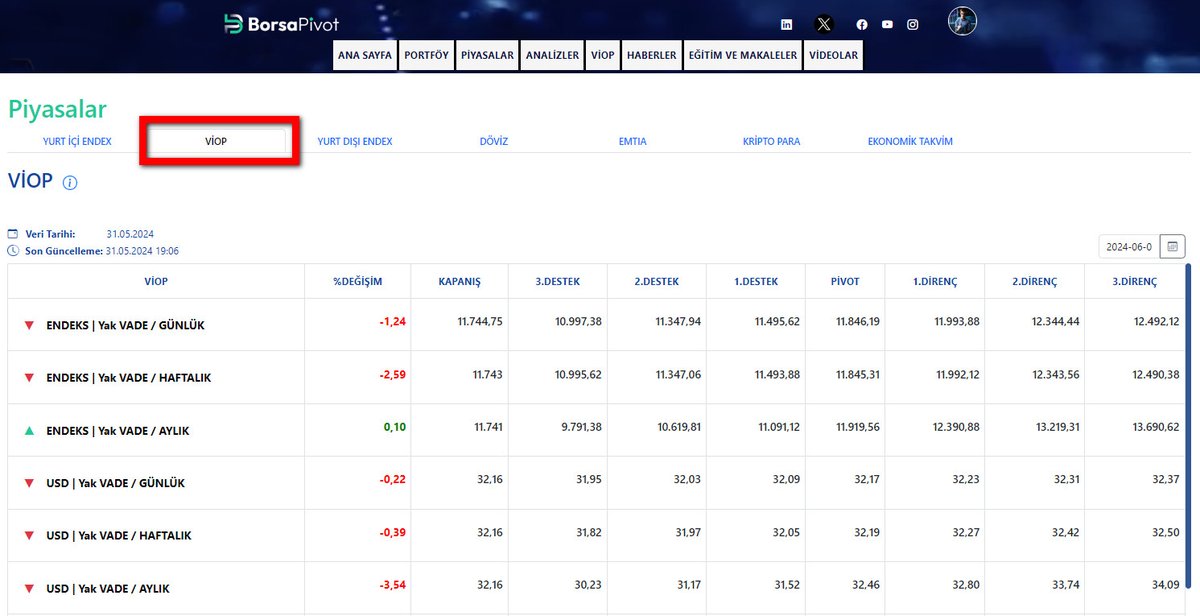Viewport: 1200px width, 616px height.
Task: Open the PORTFÖY menu
Action: click(427, 56)
